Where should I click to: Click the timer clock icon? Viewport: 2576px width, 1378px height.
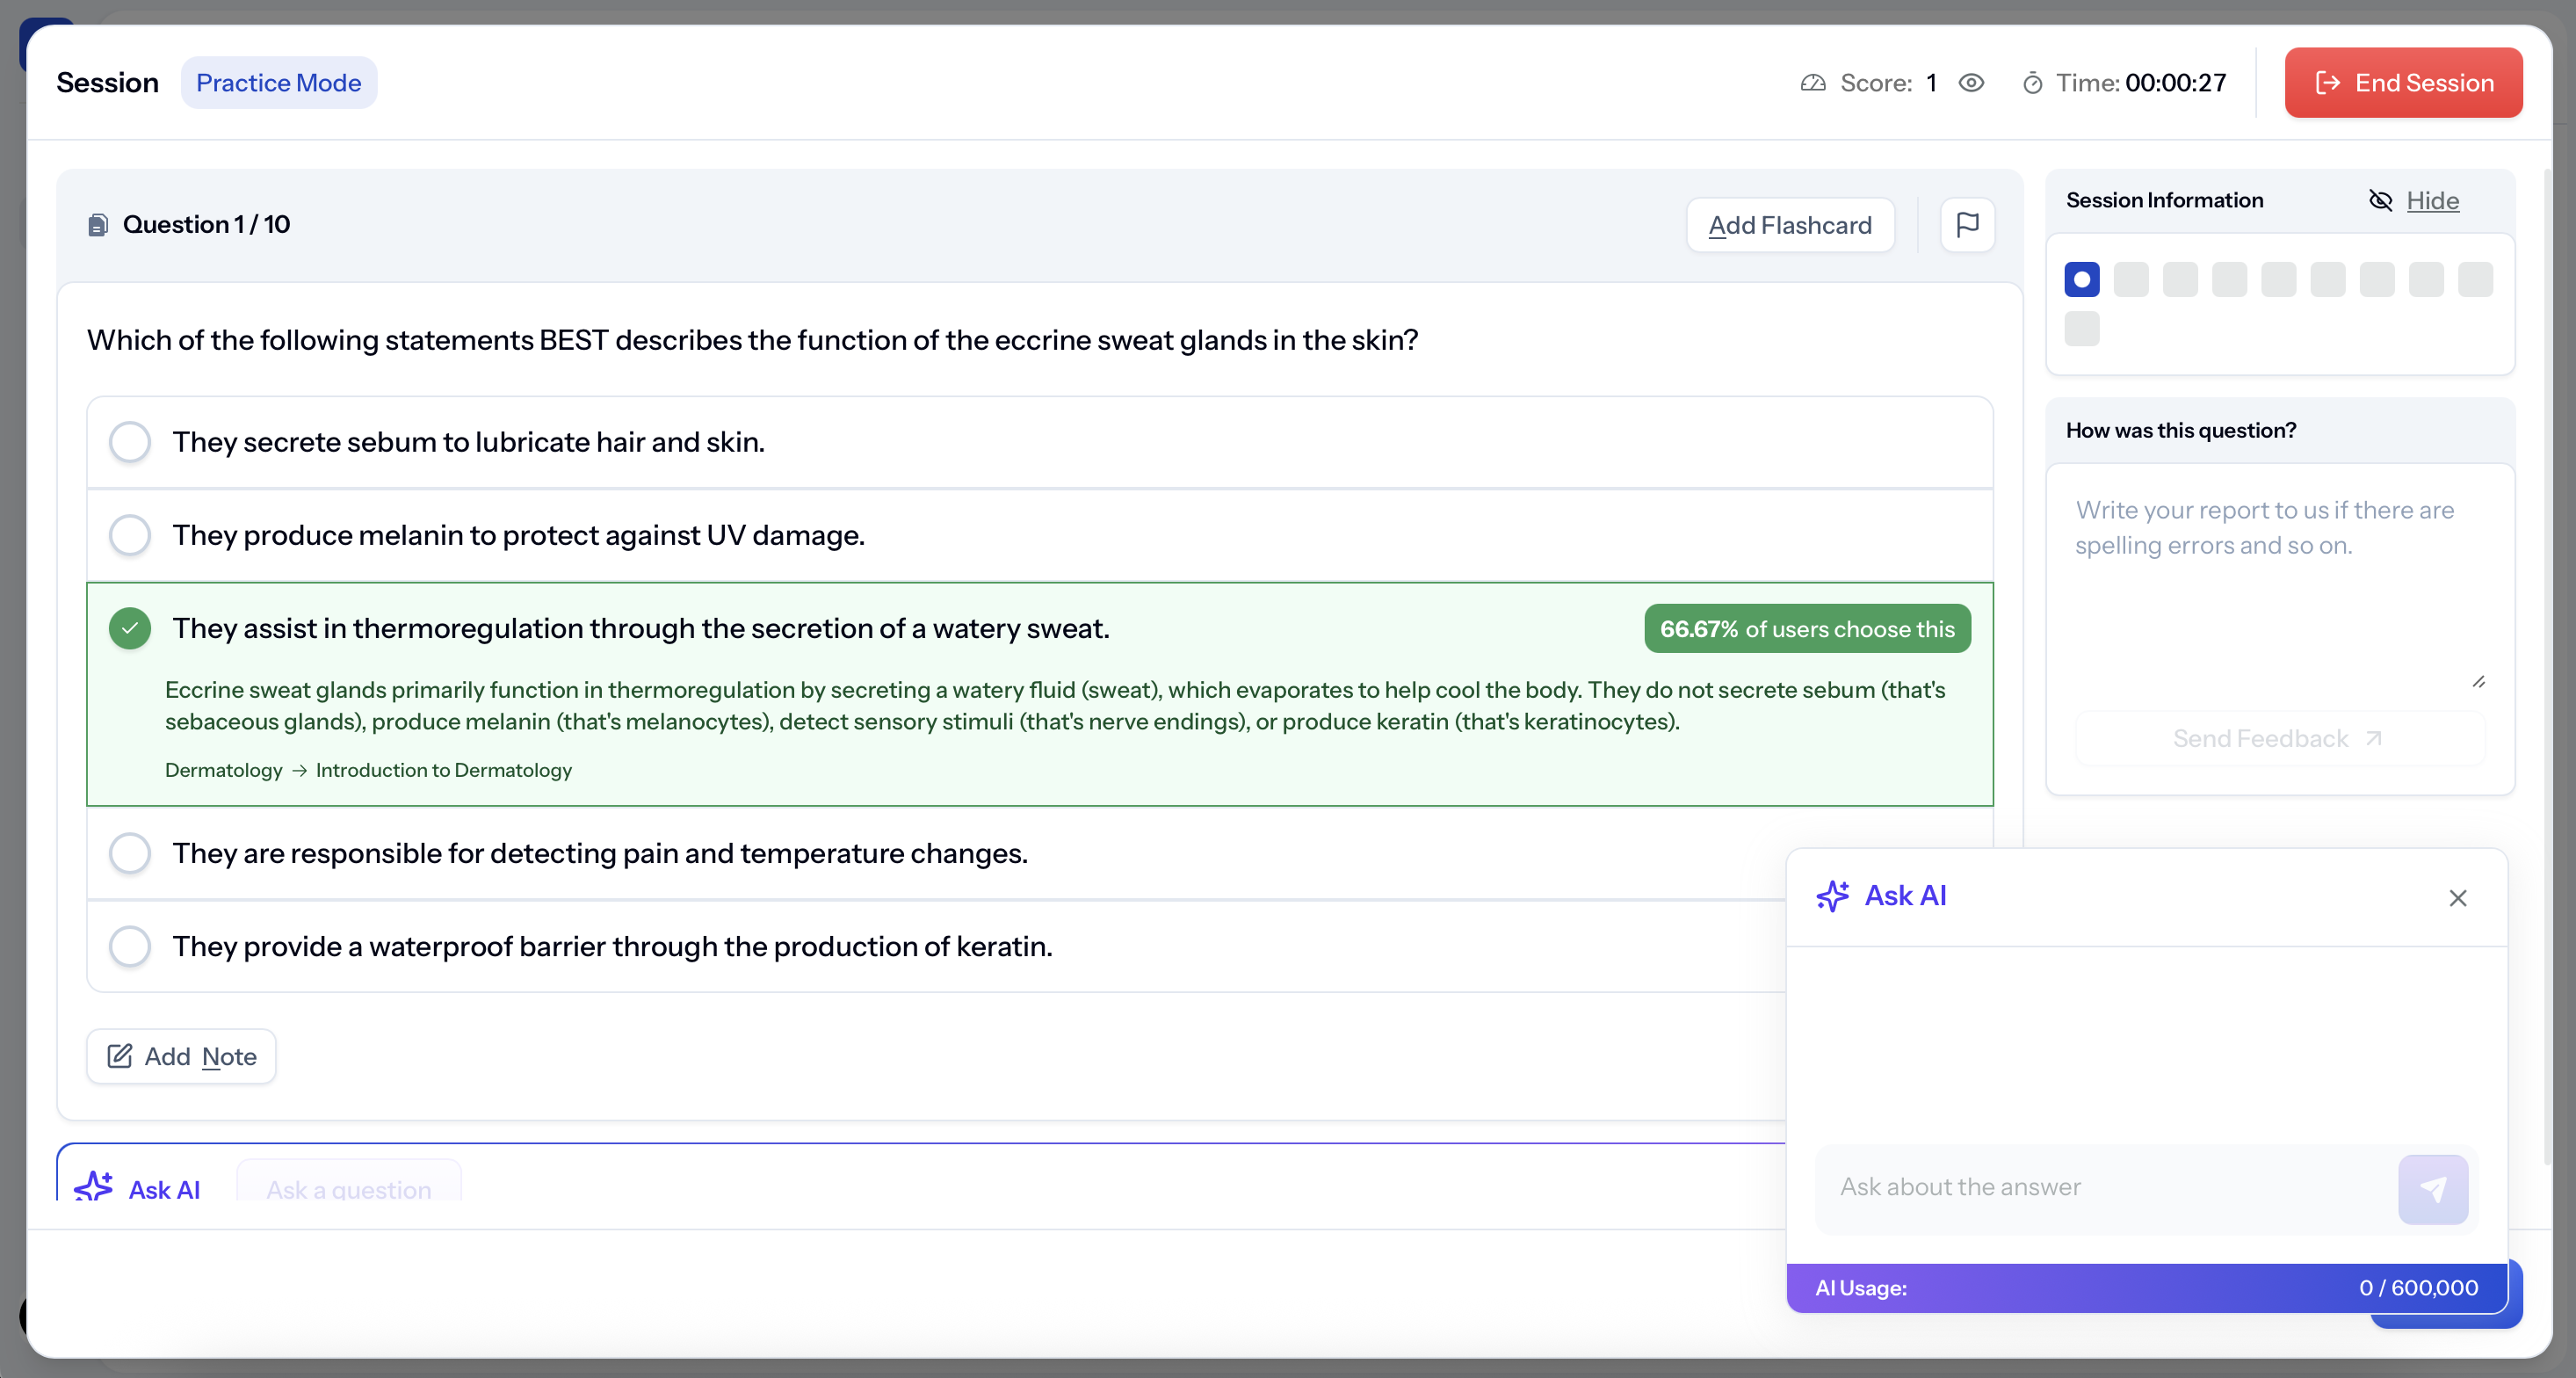click(x=2032, y=83)
